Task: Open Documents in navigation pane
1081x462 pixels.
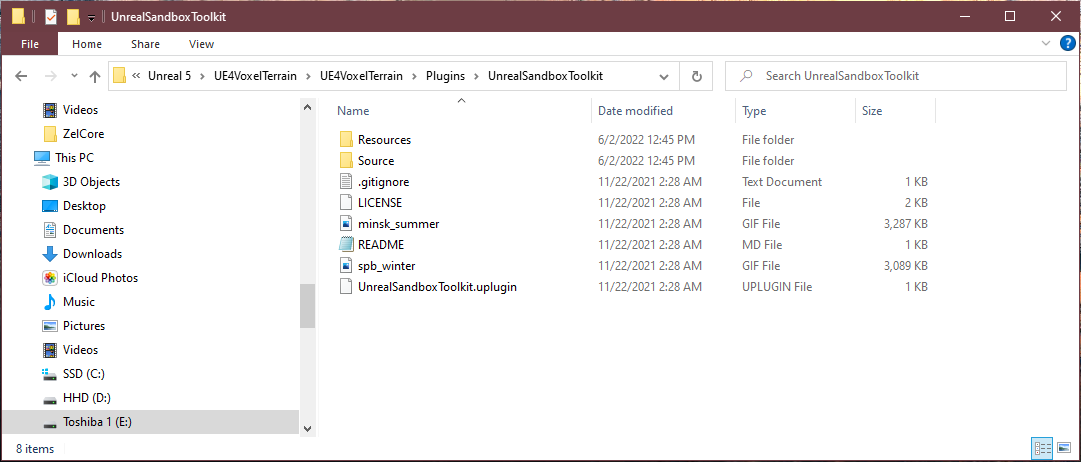Action: (93, 230)
